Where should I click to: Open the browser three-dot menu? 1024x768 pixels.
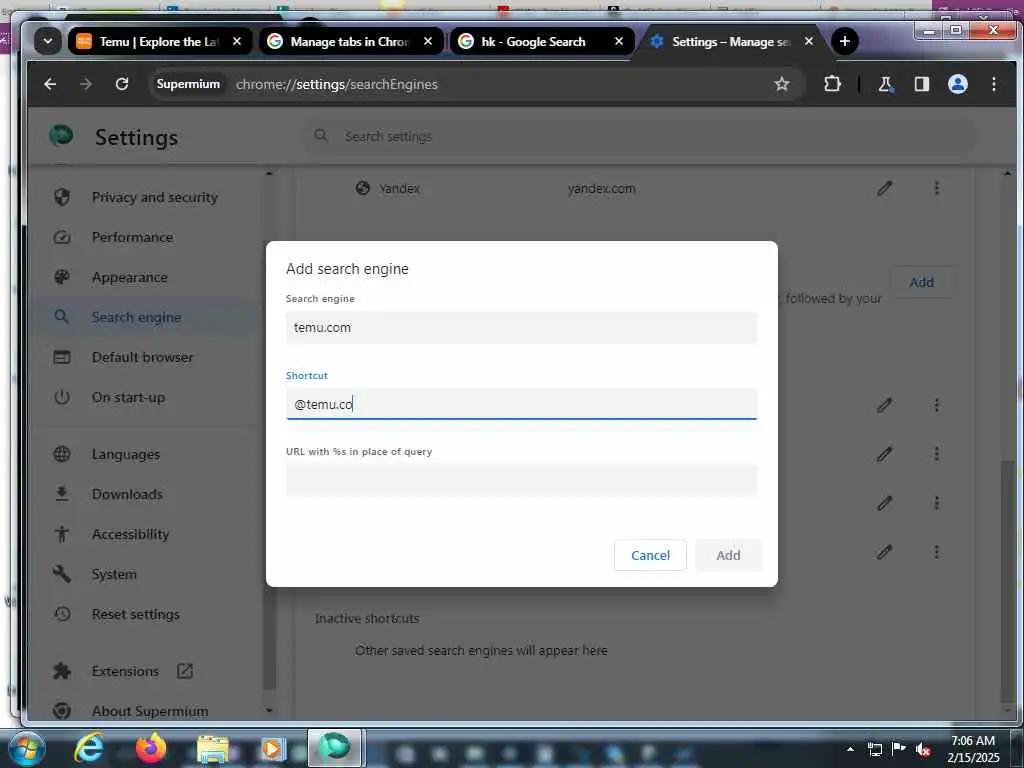(x=993, y=84)
